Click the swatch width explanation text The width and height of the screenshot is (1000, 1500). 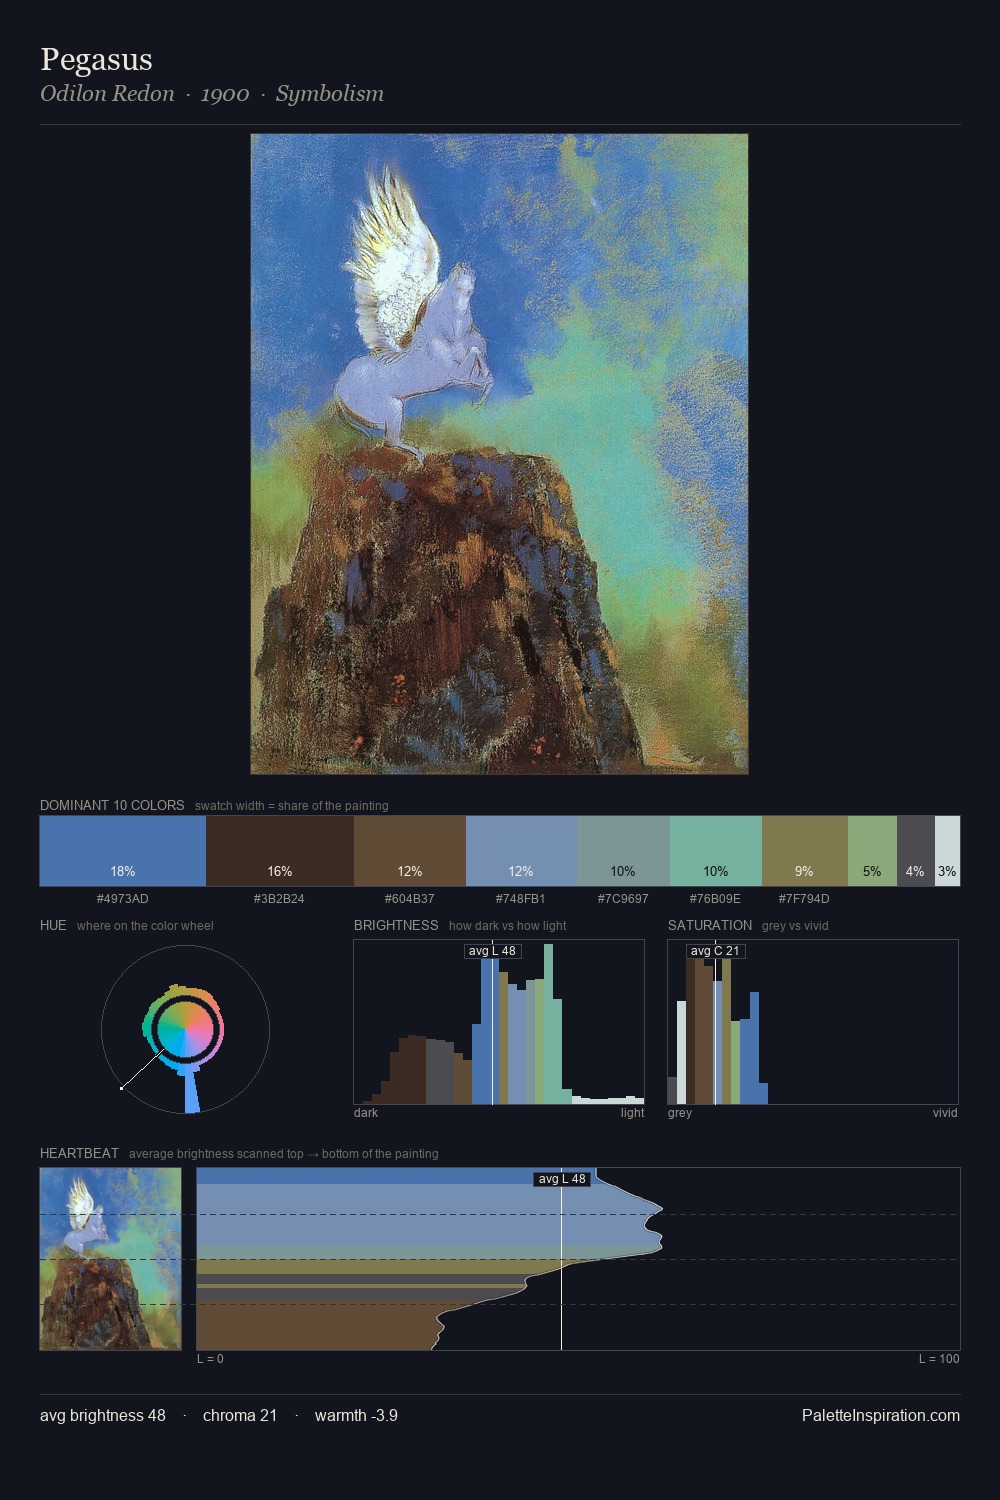pyautogui.click(x=292, y=806)
